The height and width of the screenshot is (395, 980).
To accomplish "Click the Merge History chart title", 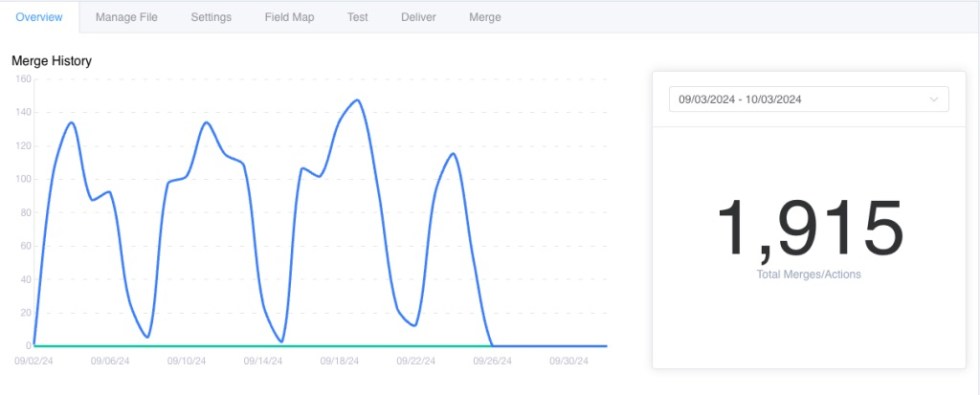I will click(x=52, y=61).
